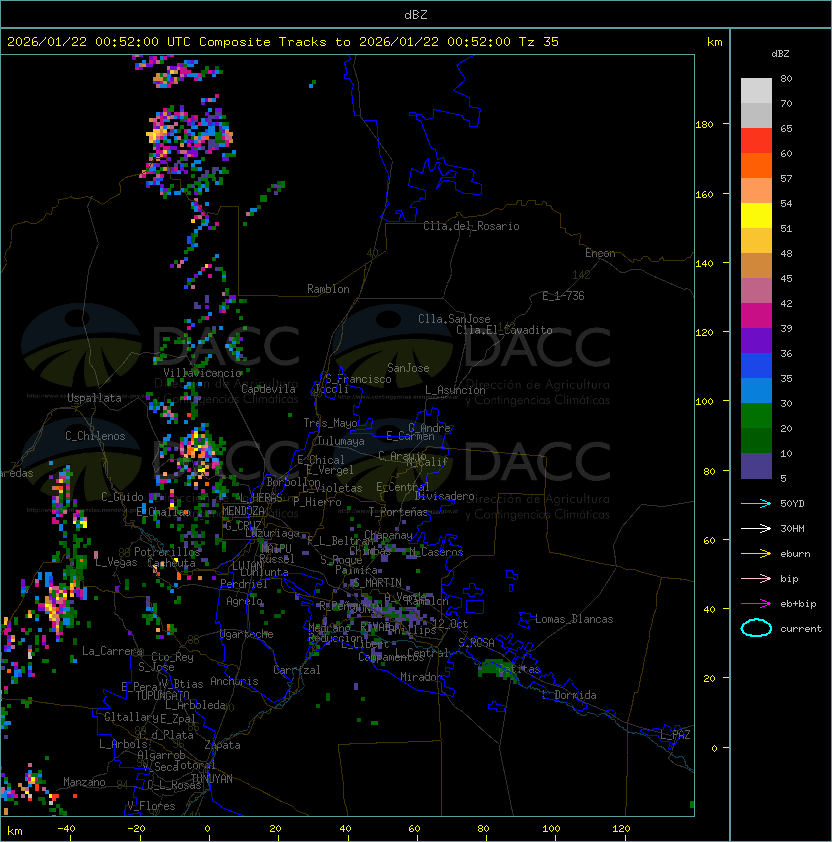Click the 'Clla.del_Rosario' label

point(471,226)
